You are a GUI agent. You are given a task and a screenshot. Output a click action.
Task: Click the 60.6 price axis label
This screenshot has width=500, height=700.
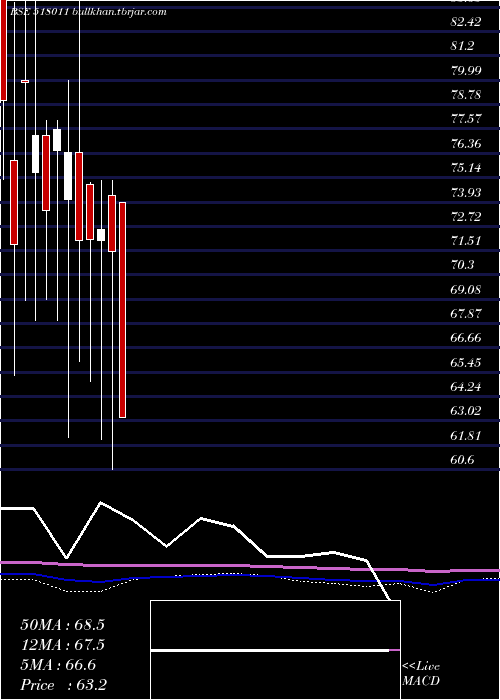point(462,459)
